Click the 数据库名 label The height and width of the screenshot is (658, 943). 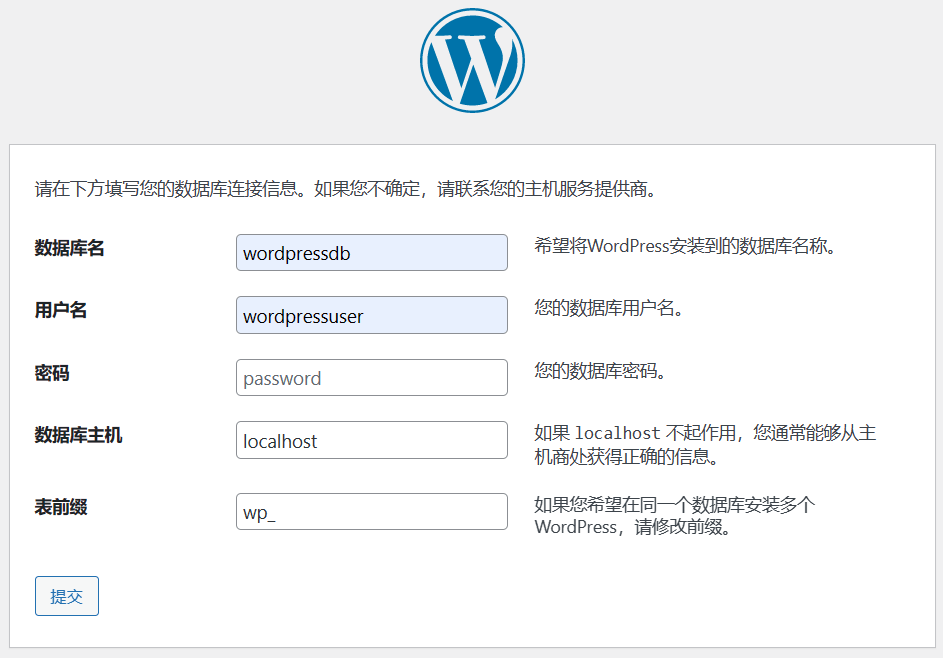point(69,248)
